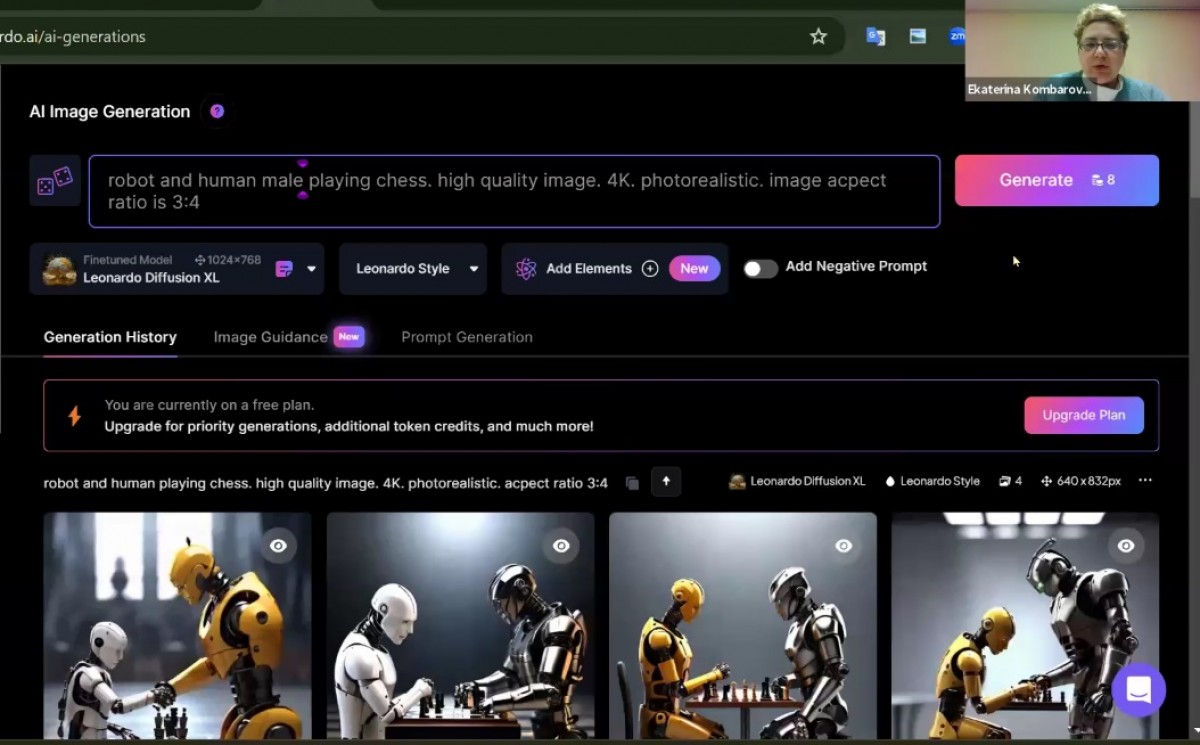Click the Upgrade Plan button

1083,415
